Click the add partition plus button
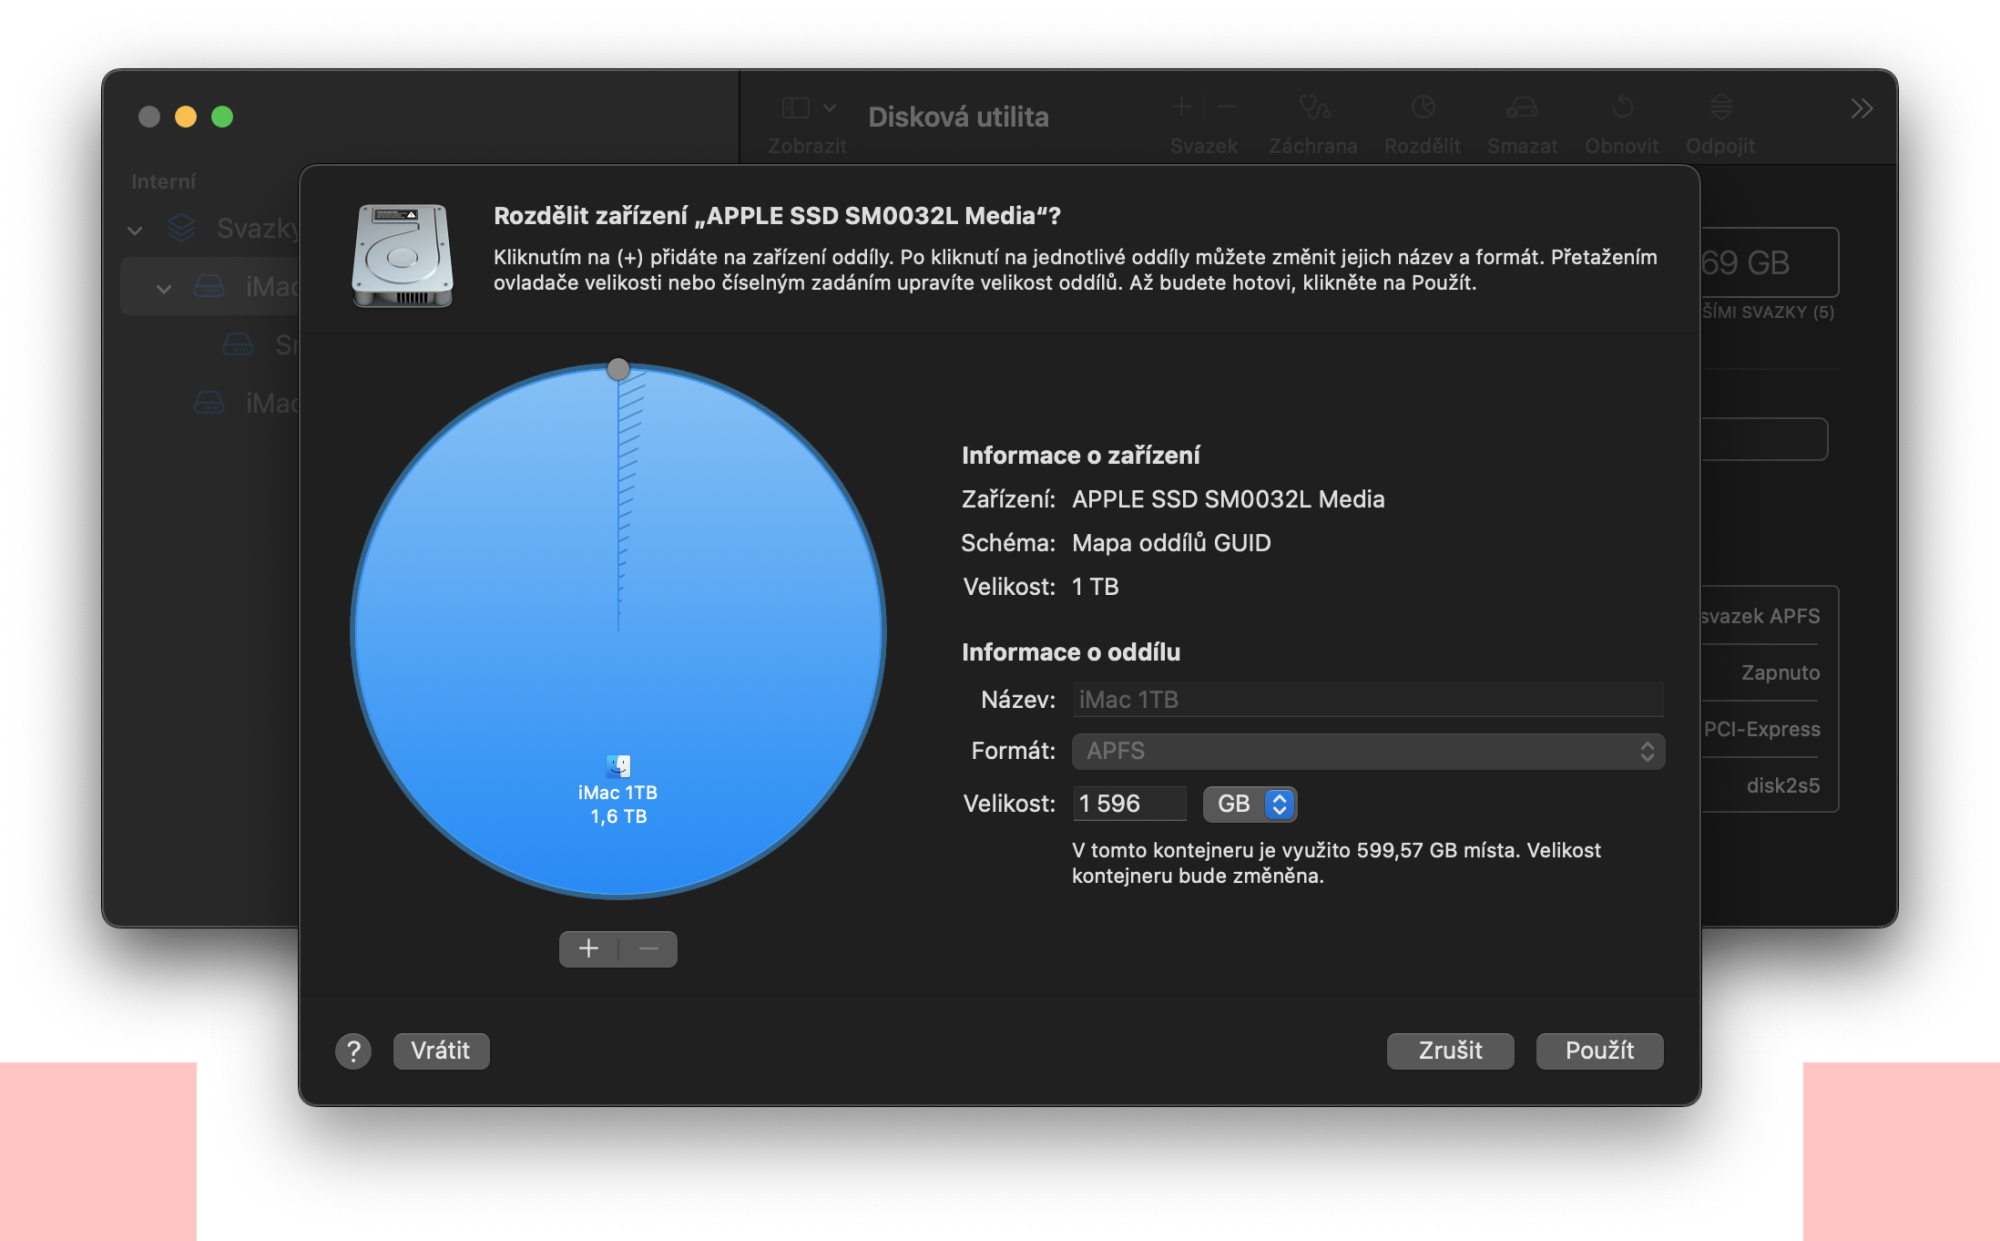This screenshot has width=2000, height=1241. (589, 949)
